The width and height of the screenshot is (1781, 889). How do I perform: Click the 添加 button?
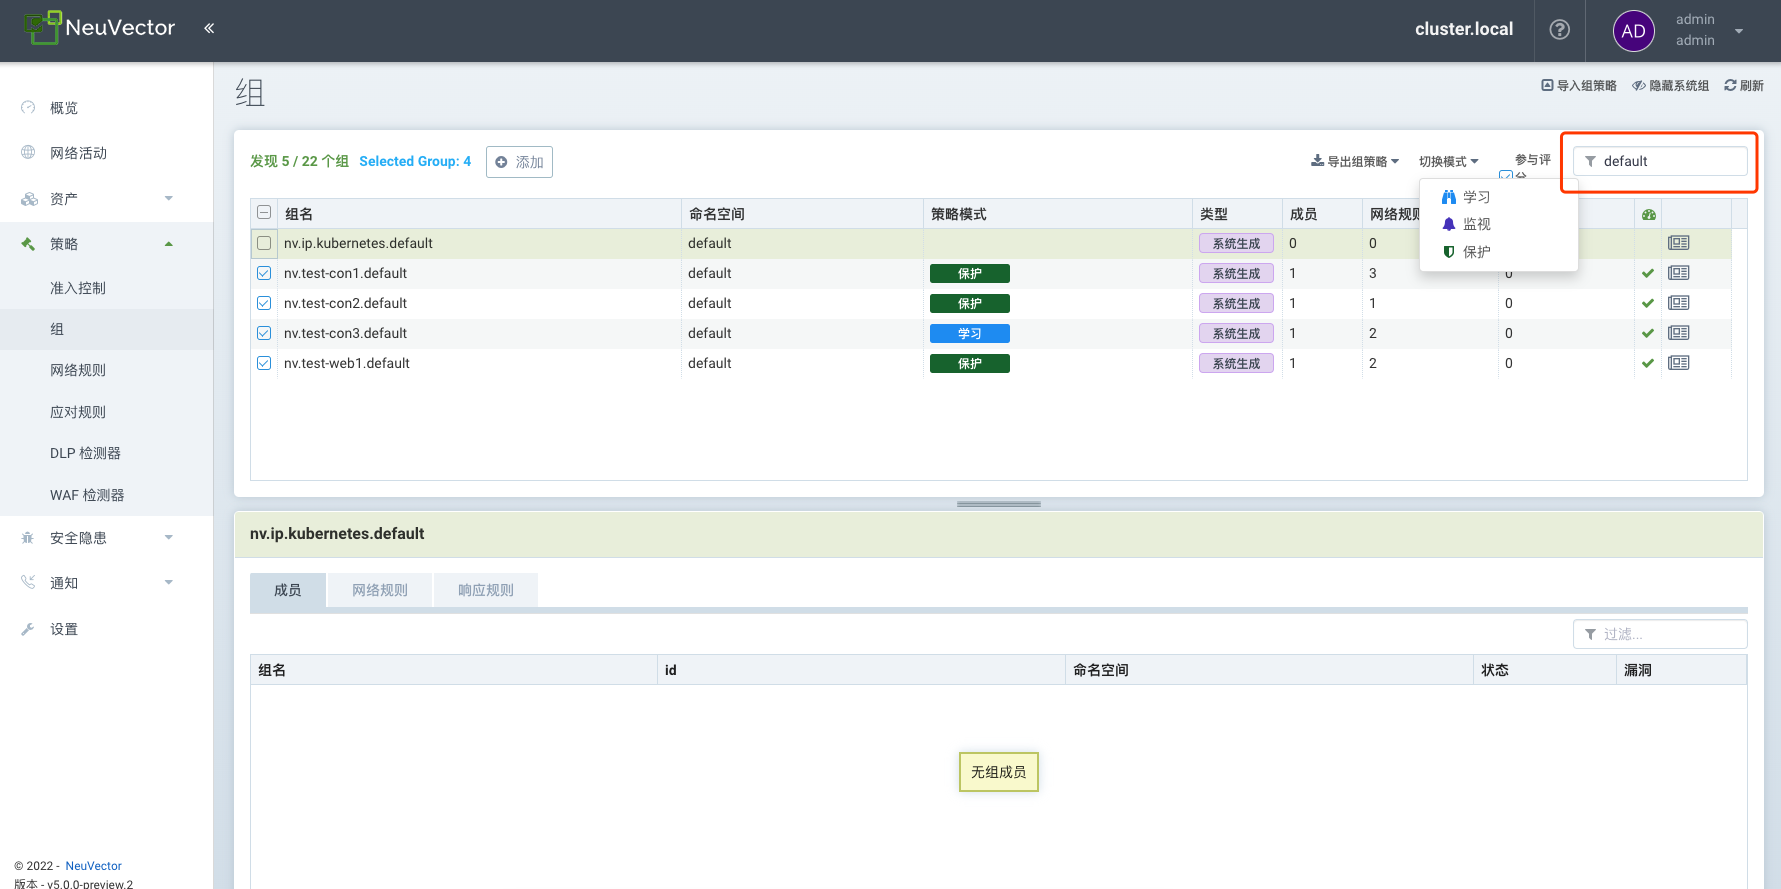point(519,162)
